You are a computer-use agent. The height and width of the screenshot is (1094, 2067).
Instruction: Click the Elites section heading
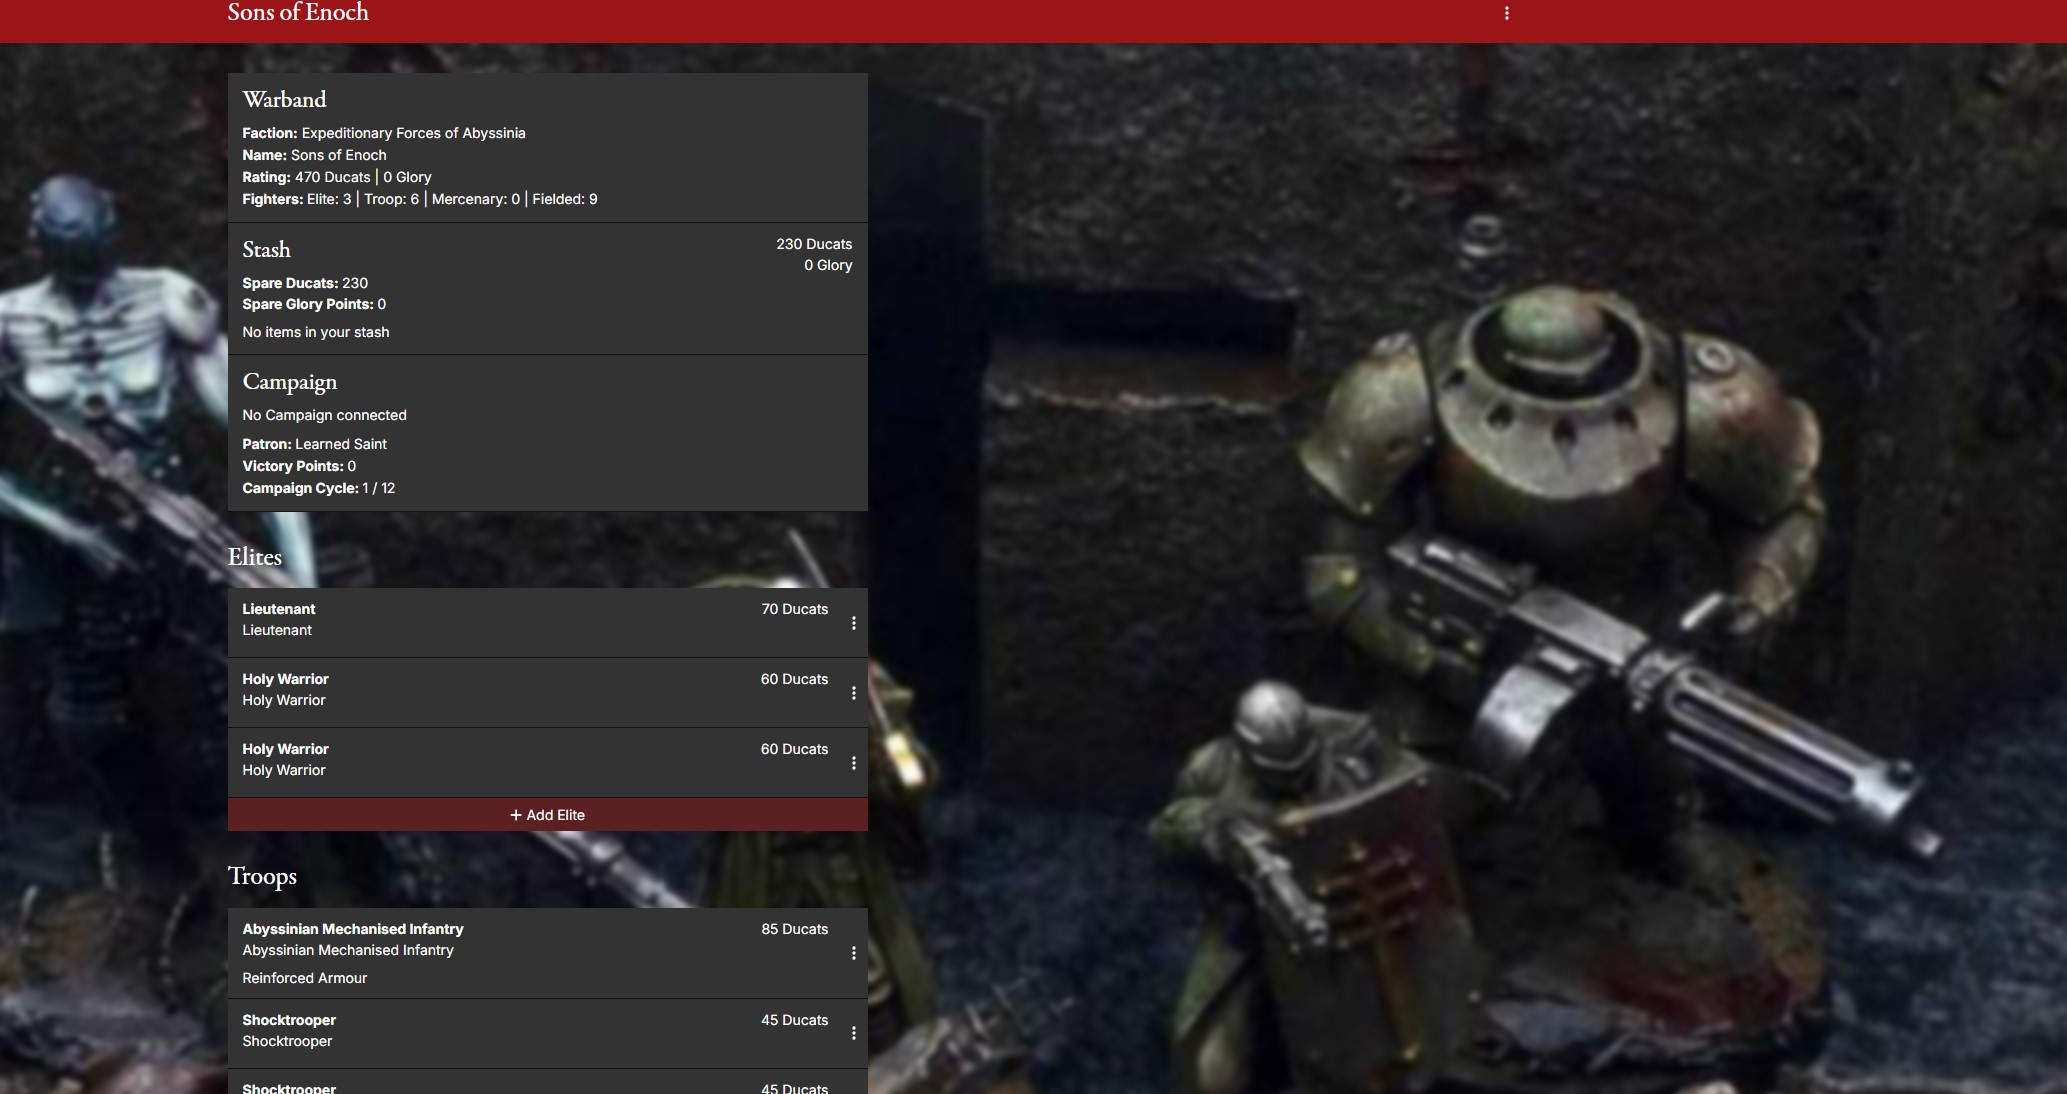pos(255,557)
